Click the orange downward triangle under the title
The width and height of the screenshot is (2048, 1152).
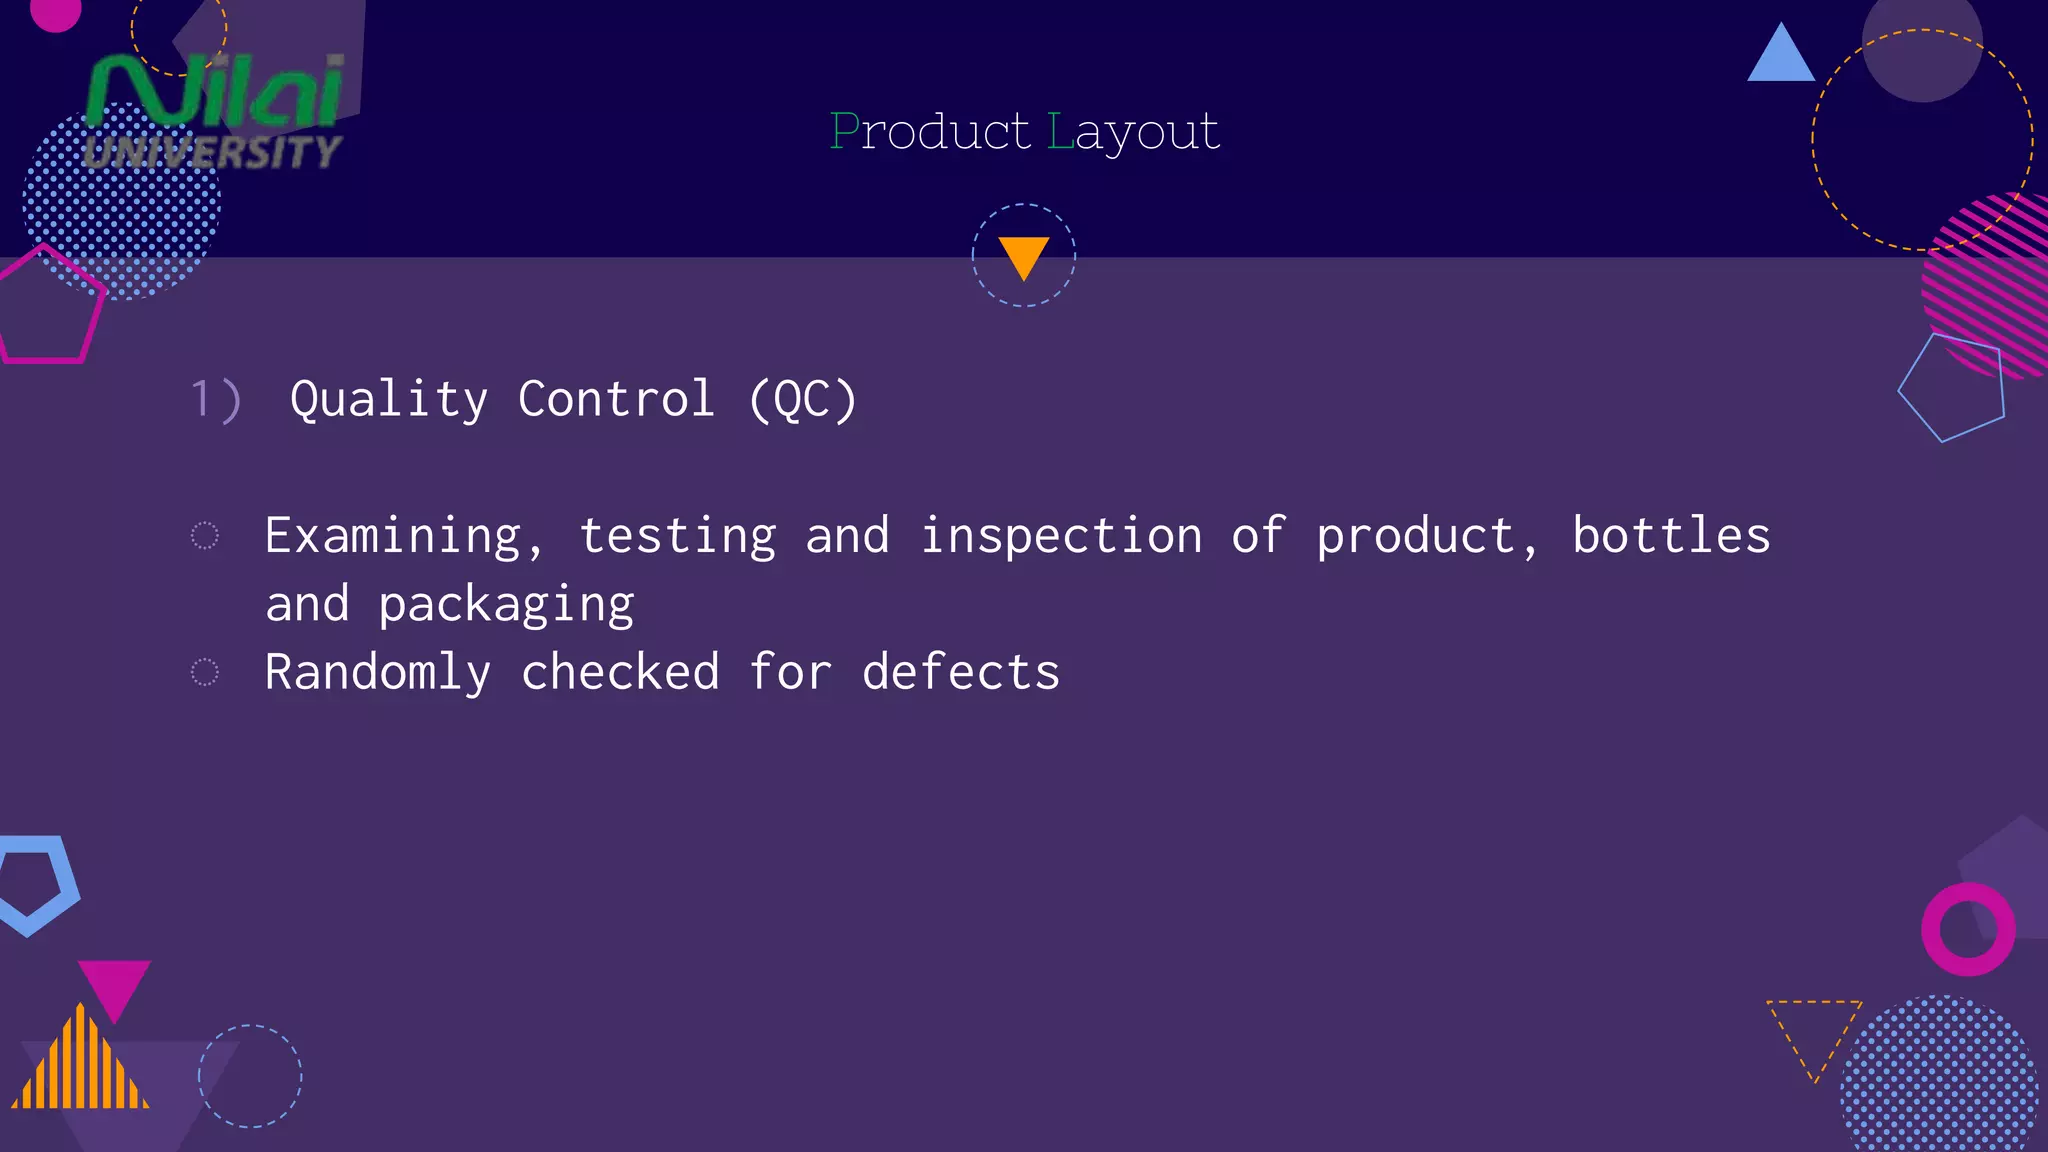pyautogui.click(x=1023, y=255)
